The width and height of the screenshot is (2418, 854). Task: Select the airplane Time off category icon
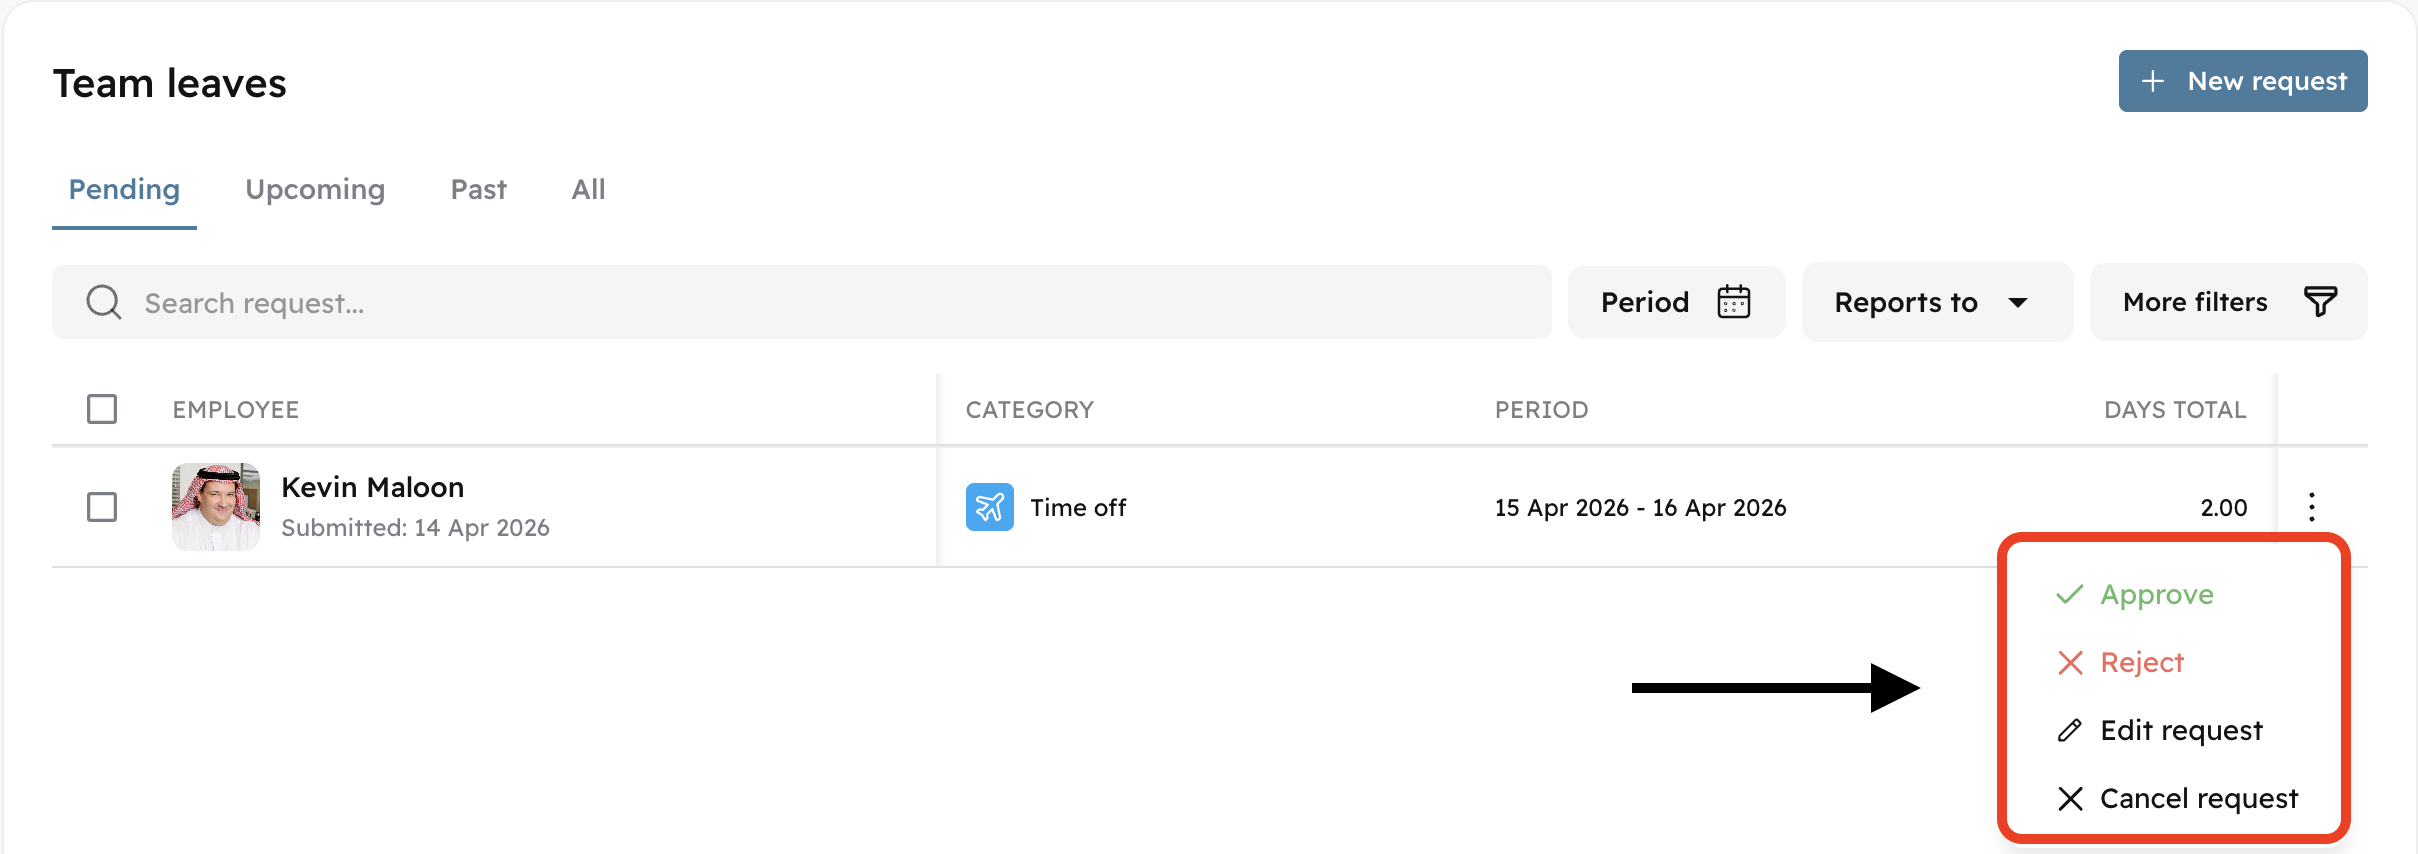pyautogui.click(x=990, y=507)
